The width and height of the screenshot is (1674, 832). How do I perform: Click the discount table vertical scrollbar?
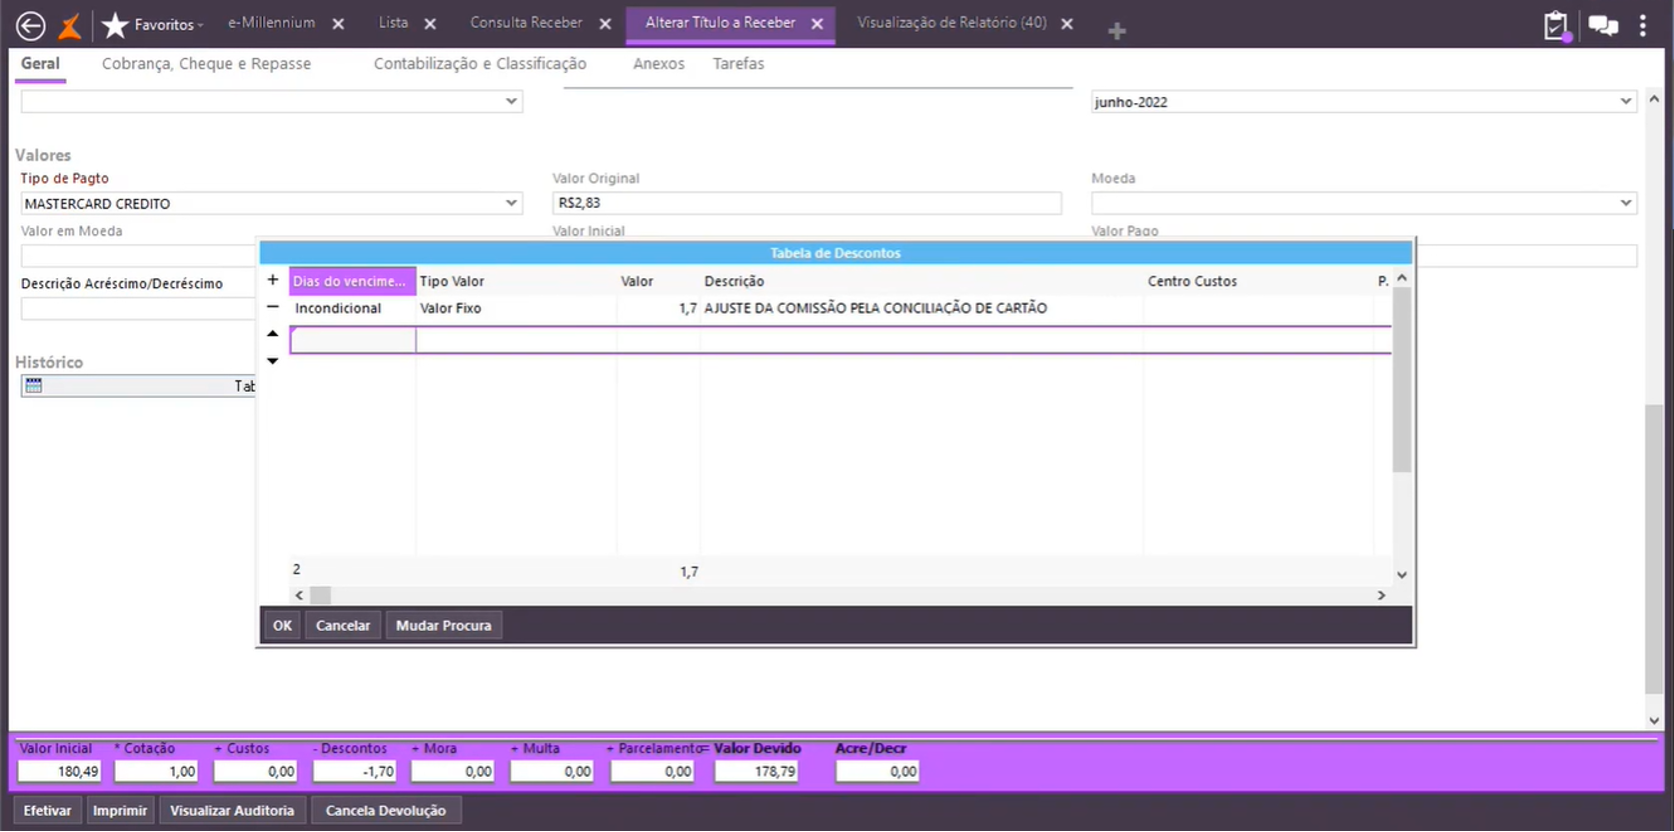click(x=1402, y=380)
